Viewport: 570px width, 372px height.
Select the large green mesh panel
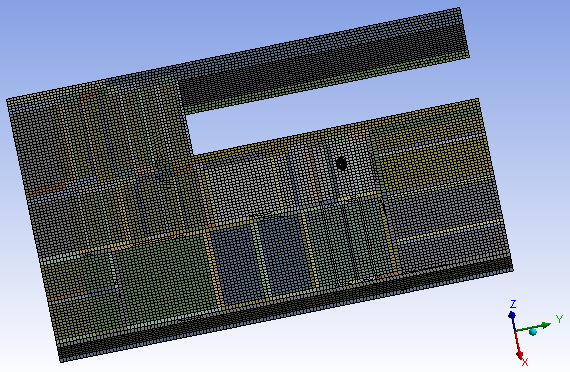(x=165, y=276)
